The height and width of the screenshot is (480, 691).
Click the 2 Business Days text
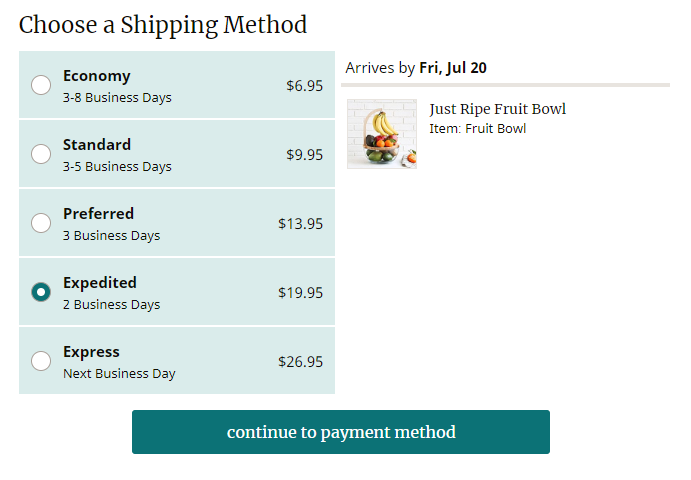point(111,305)
